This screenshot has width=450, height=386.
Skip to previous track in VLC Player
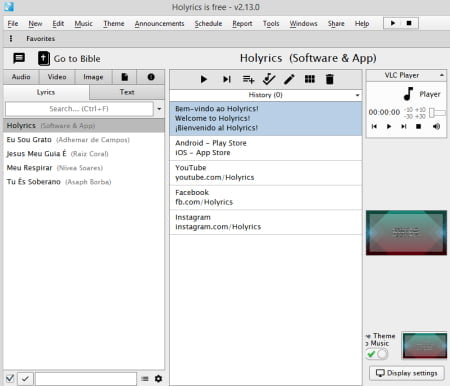(374, 126)
